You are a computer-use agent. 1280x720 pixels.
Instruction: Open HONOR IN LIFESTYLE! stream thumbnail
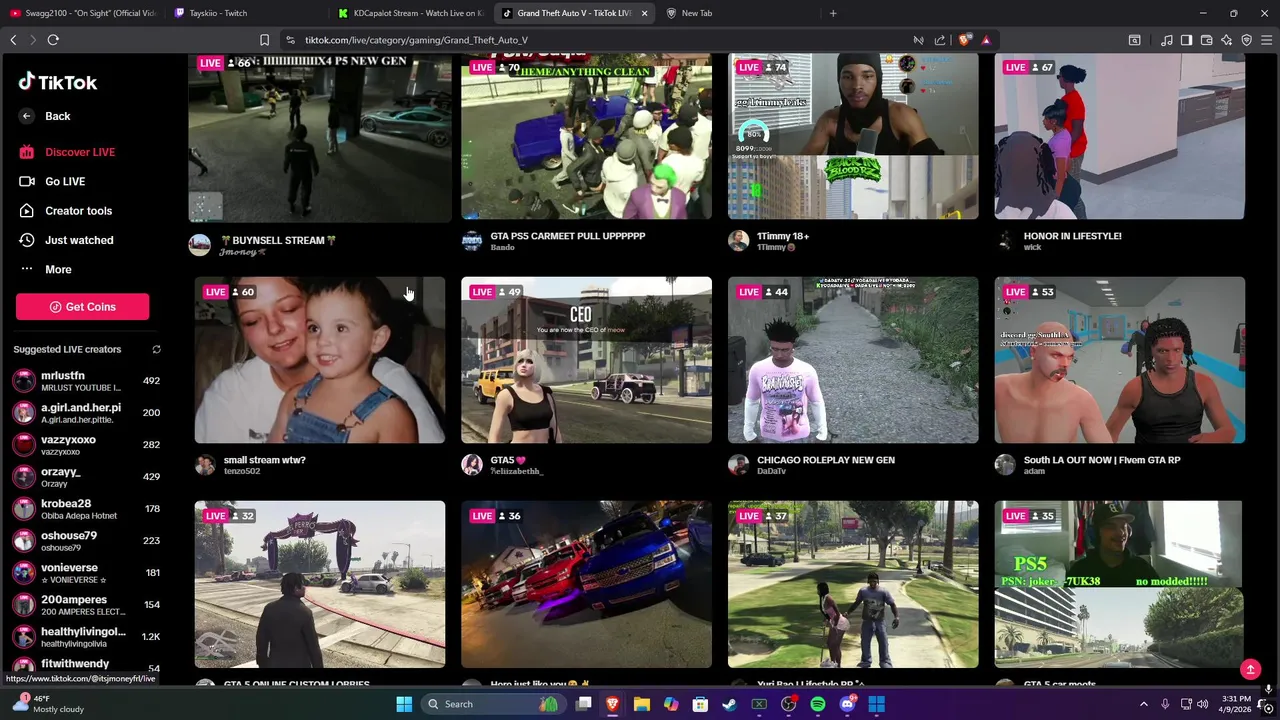[x=1119, y=137]
